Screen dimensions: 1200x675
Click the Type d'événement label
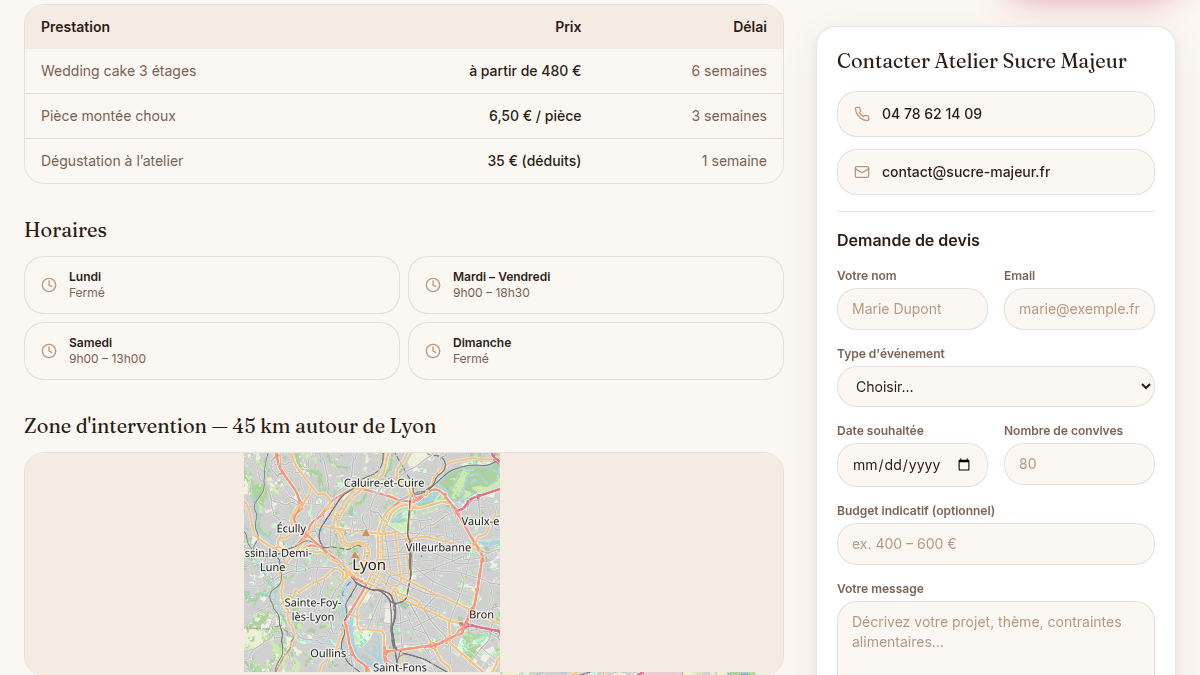click(x=891, y=354)
